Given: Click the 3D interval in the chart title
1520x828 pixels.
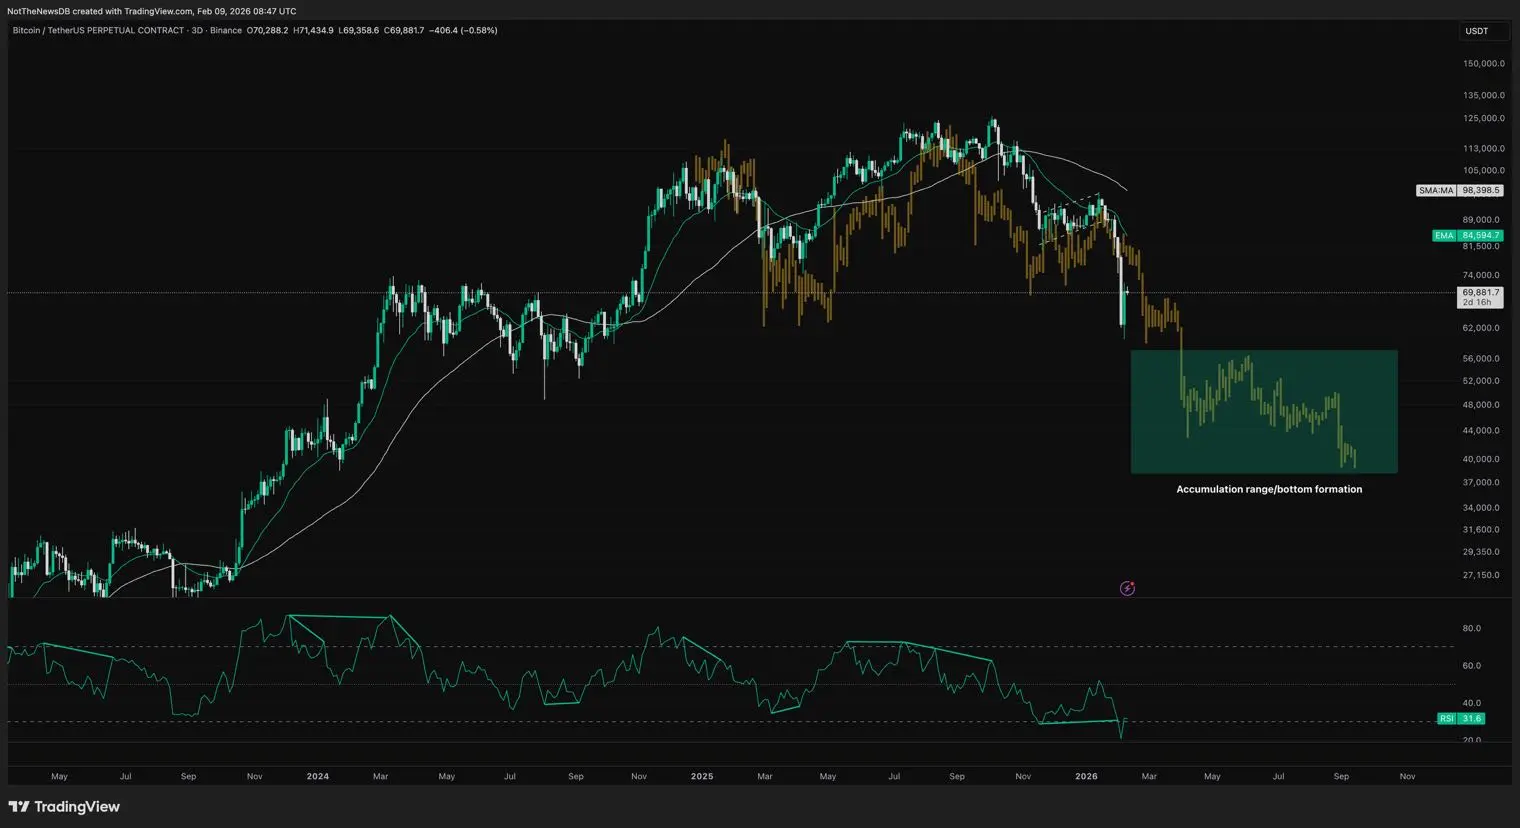Looking at the screenshot, I should [197, 31].
